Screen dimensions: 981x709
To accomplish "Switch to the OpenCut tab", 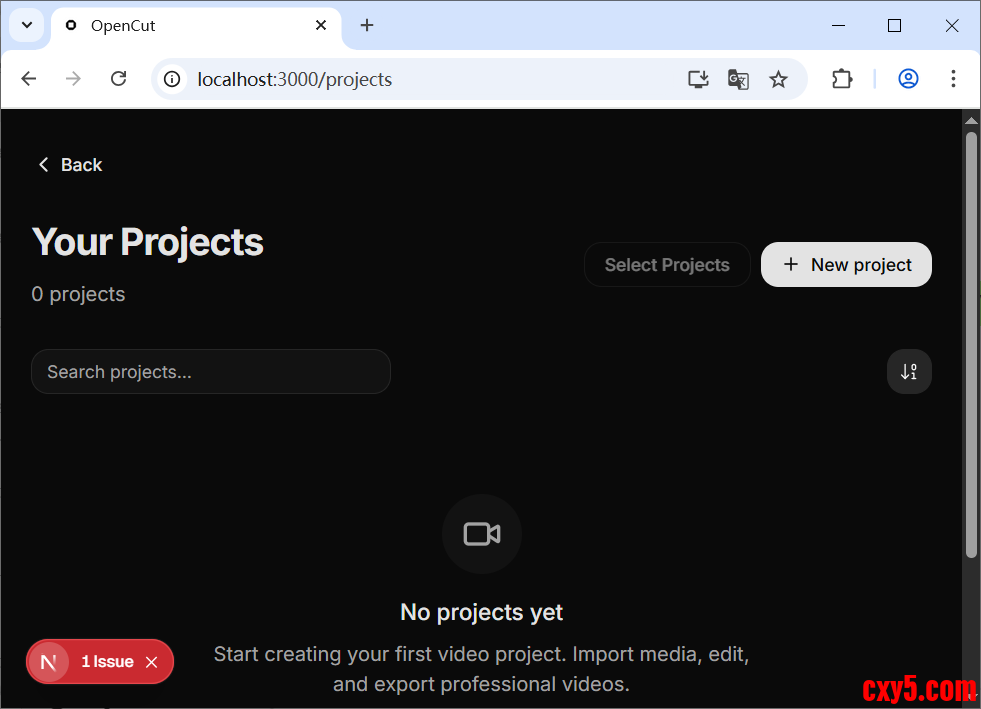I will point(180,26).
